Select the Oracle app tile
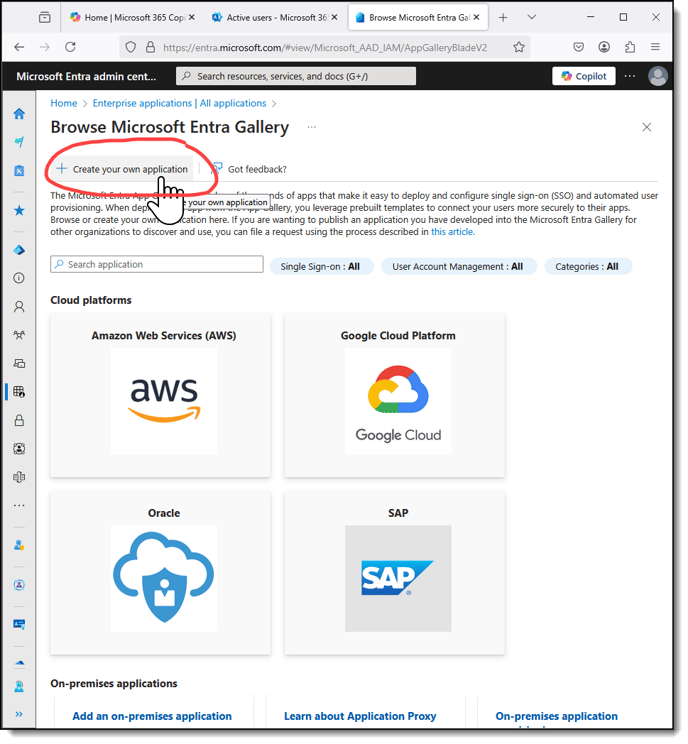The image size is (688, 744). [x=160, y=573]
